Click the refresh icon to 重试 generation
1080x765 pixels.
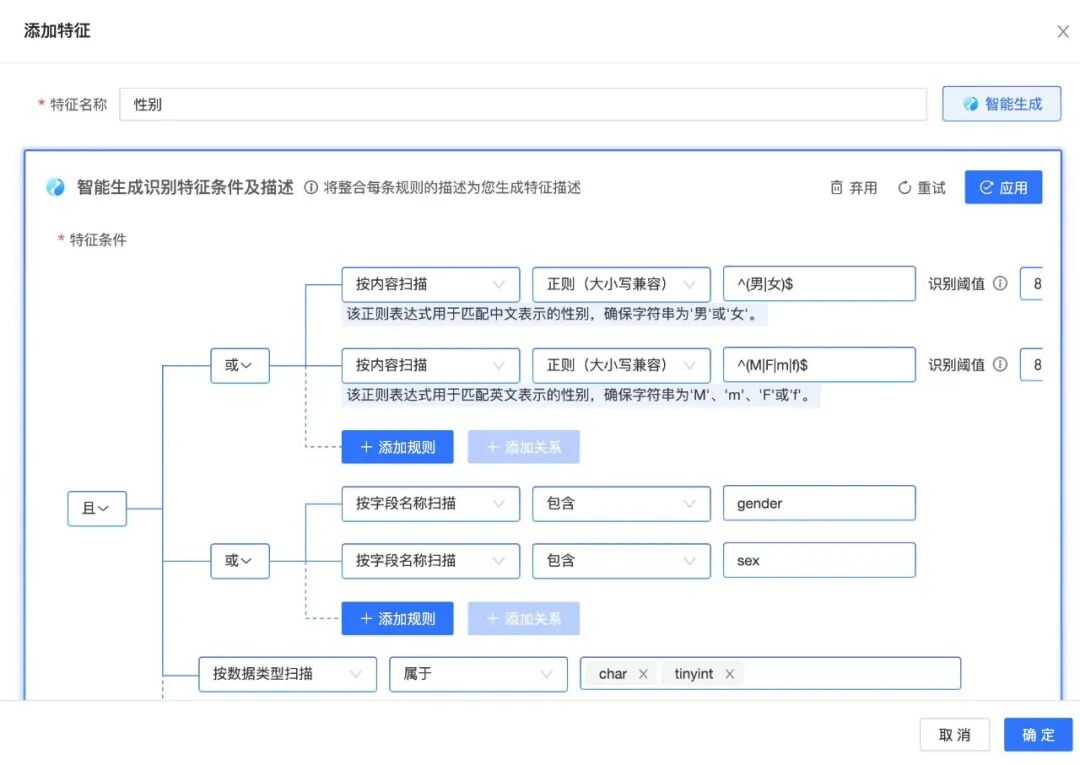click(907, 187)
